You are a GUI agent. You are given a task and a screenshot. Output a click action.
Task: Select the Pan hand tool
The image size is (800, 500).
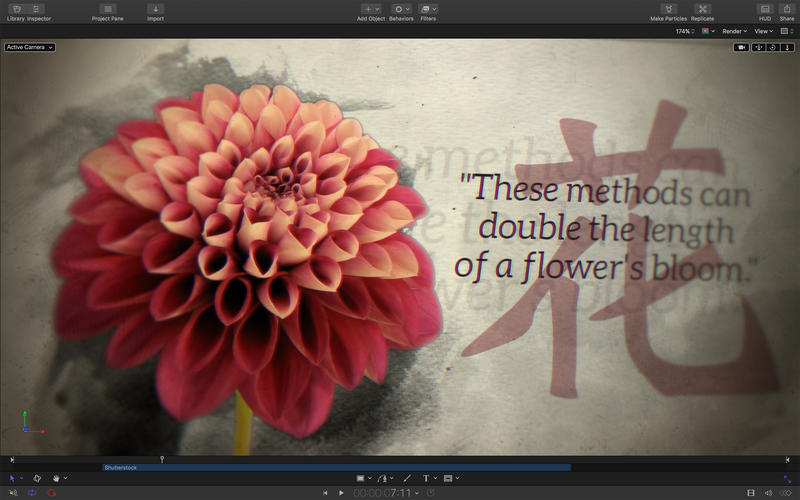click(56, 478)
